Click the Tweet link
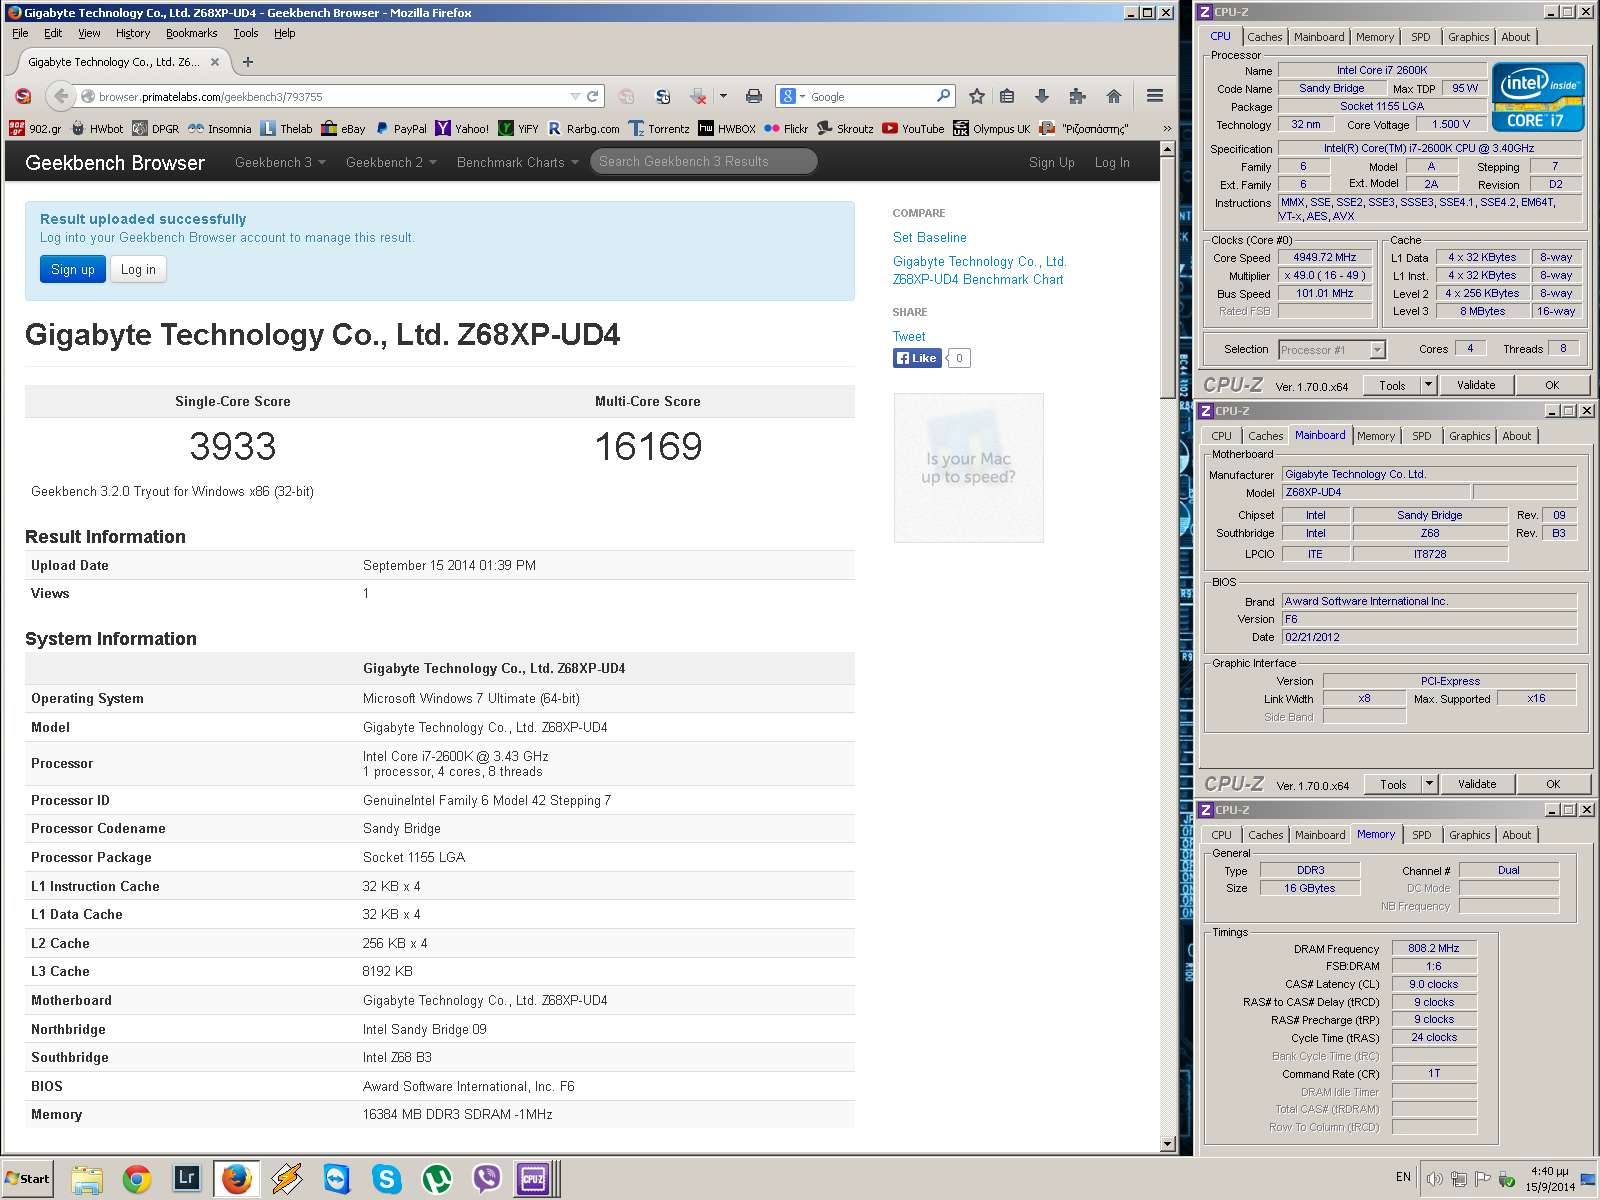 [x=909, y=337]
